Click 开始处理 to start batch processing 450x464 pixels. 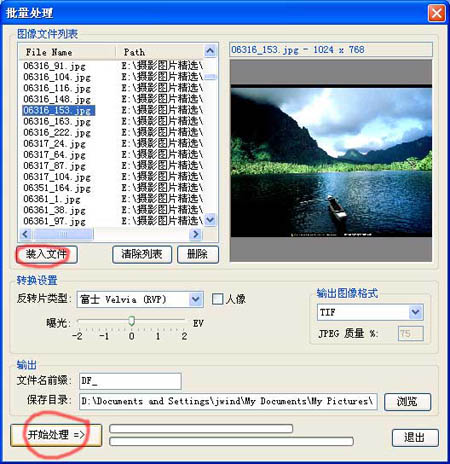[56, 435]
